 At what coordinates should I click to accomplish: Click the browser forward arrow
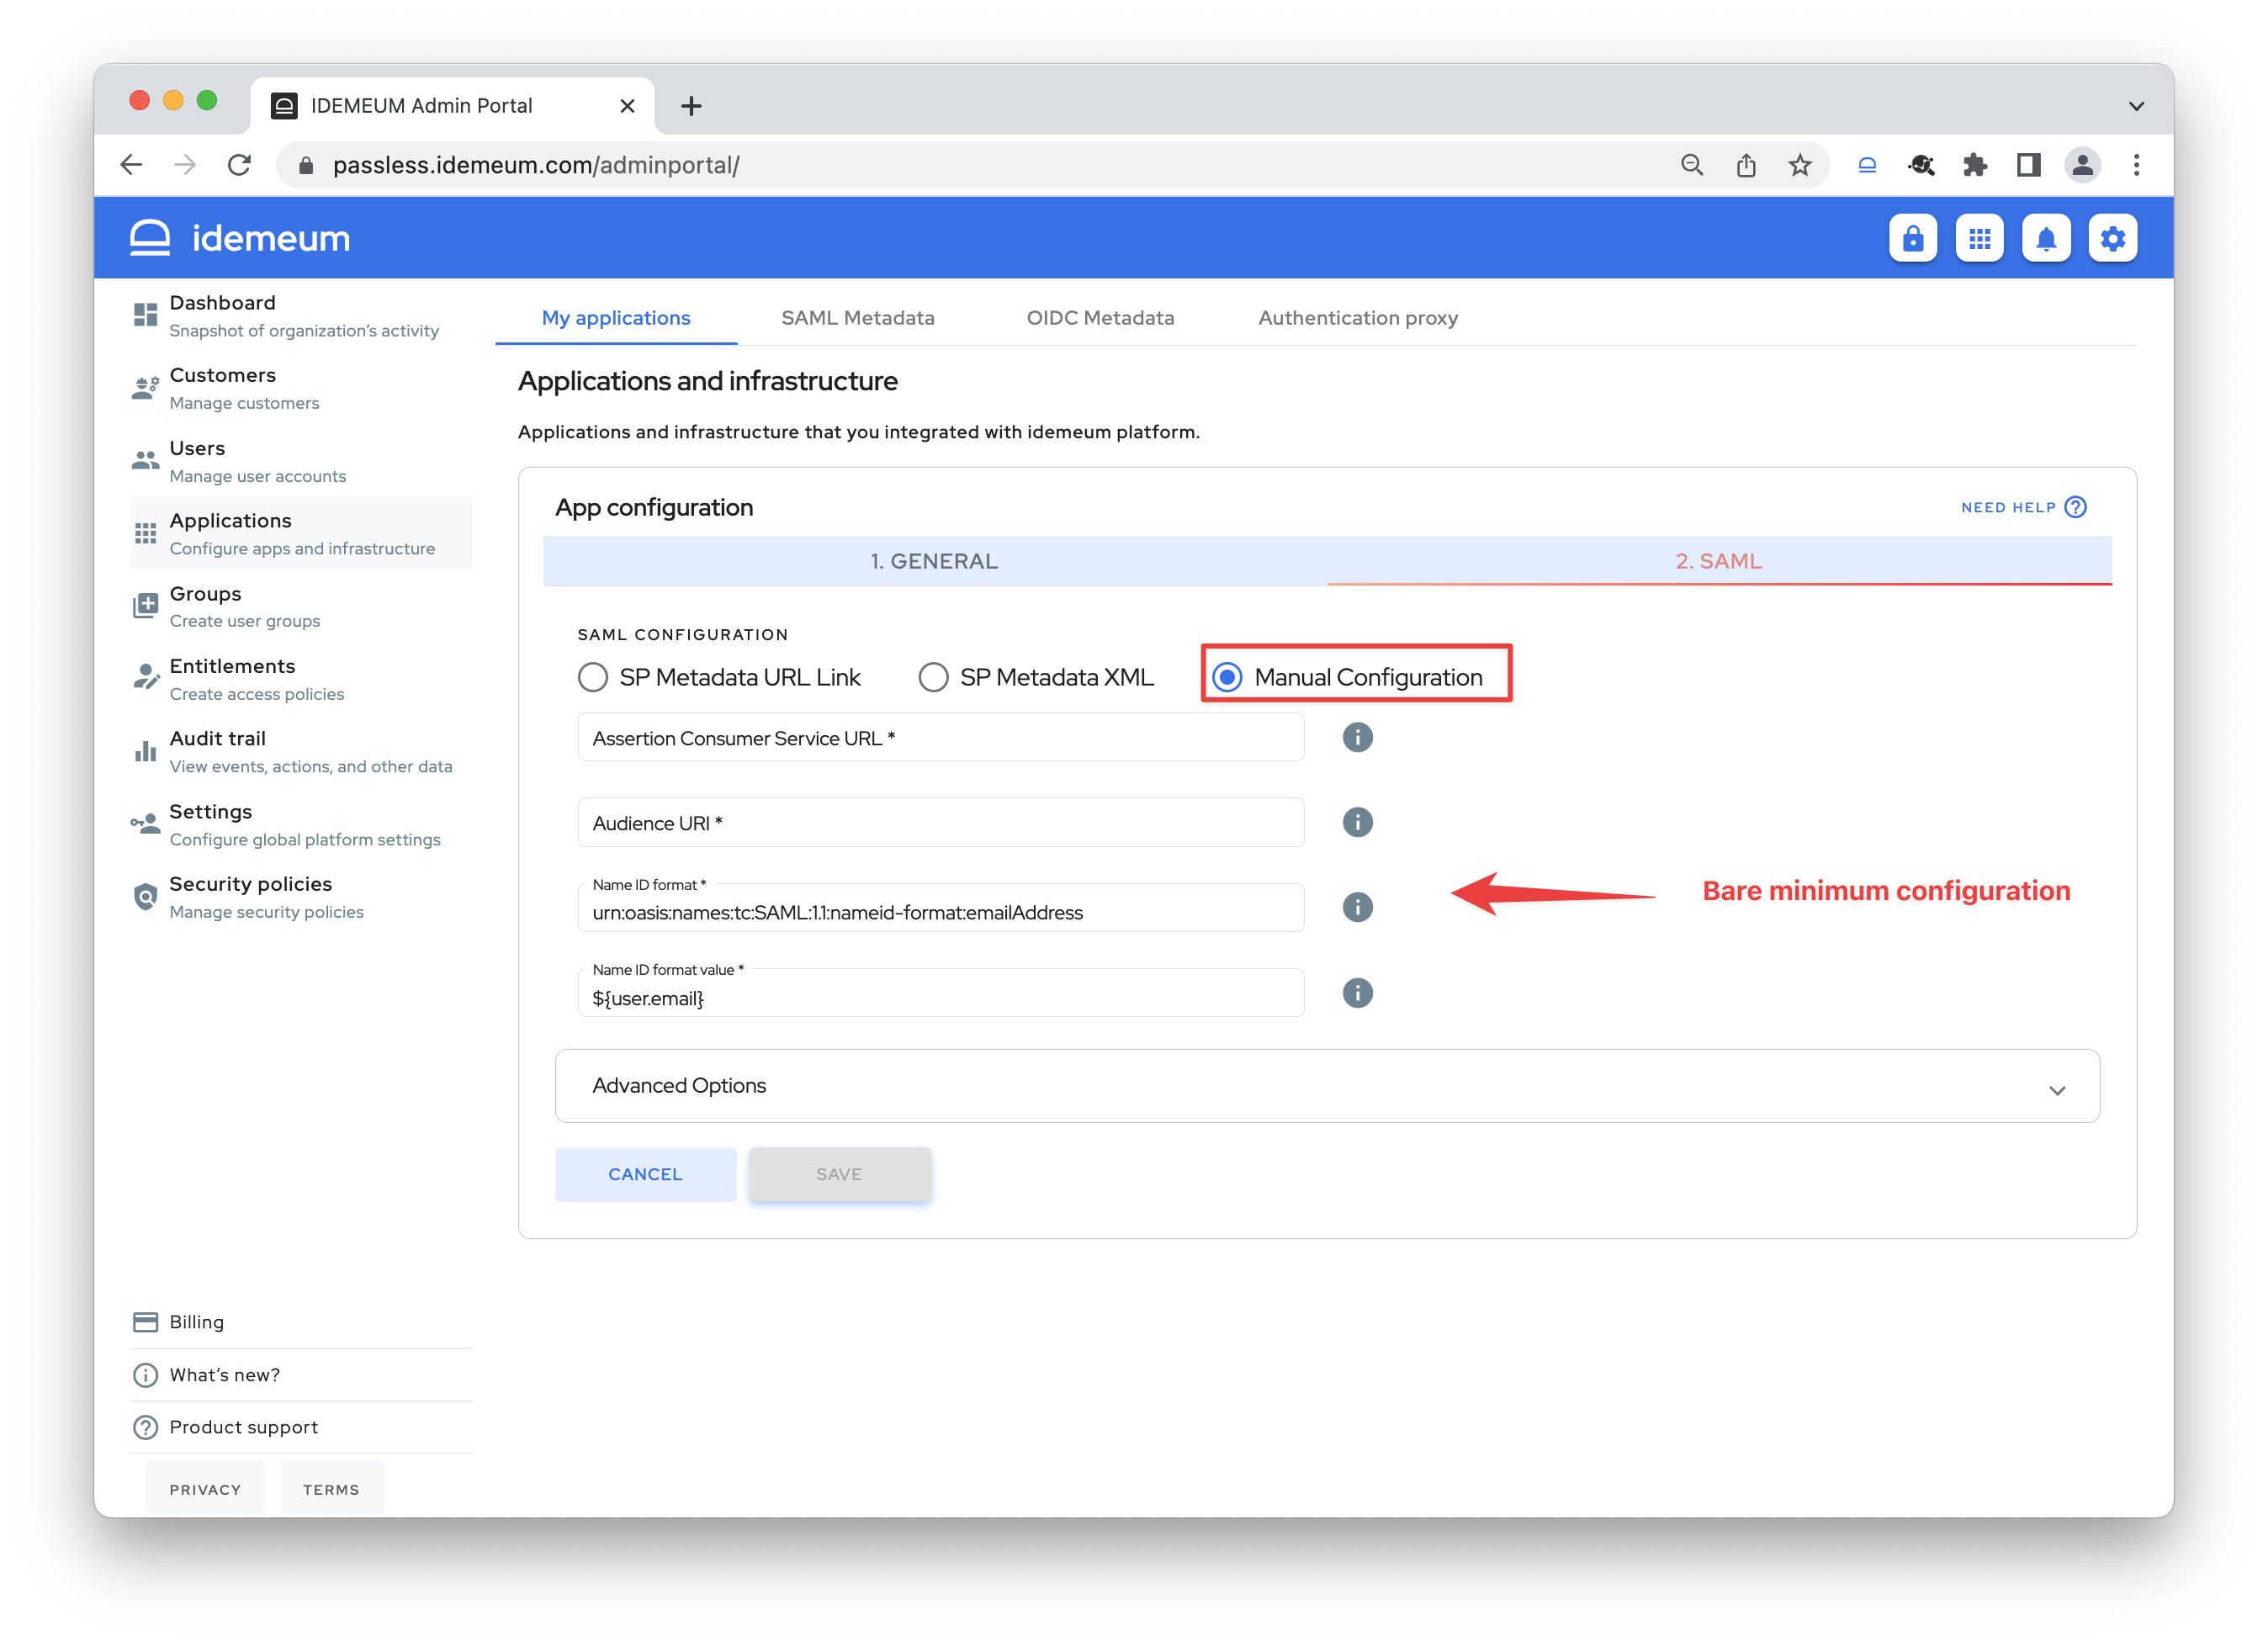pos(185,165)
